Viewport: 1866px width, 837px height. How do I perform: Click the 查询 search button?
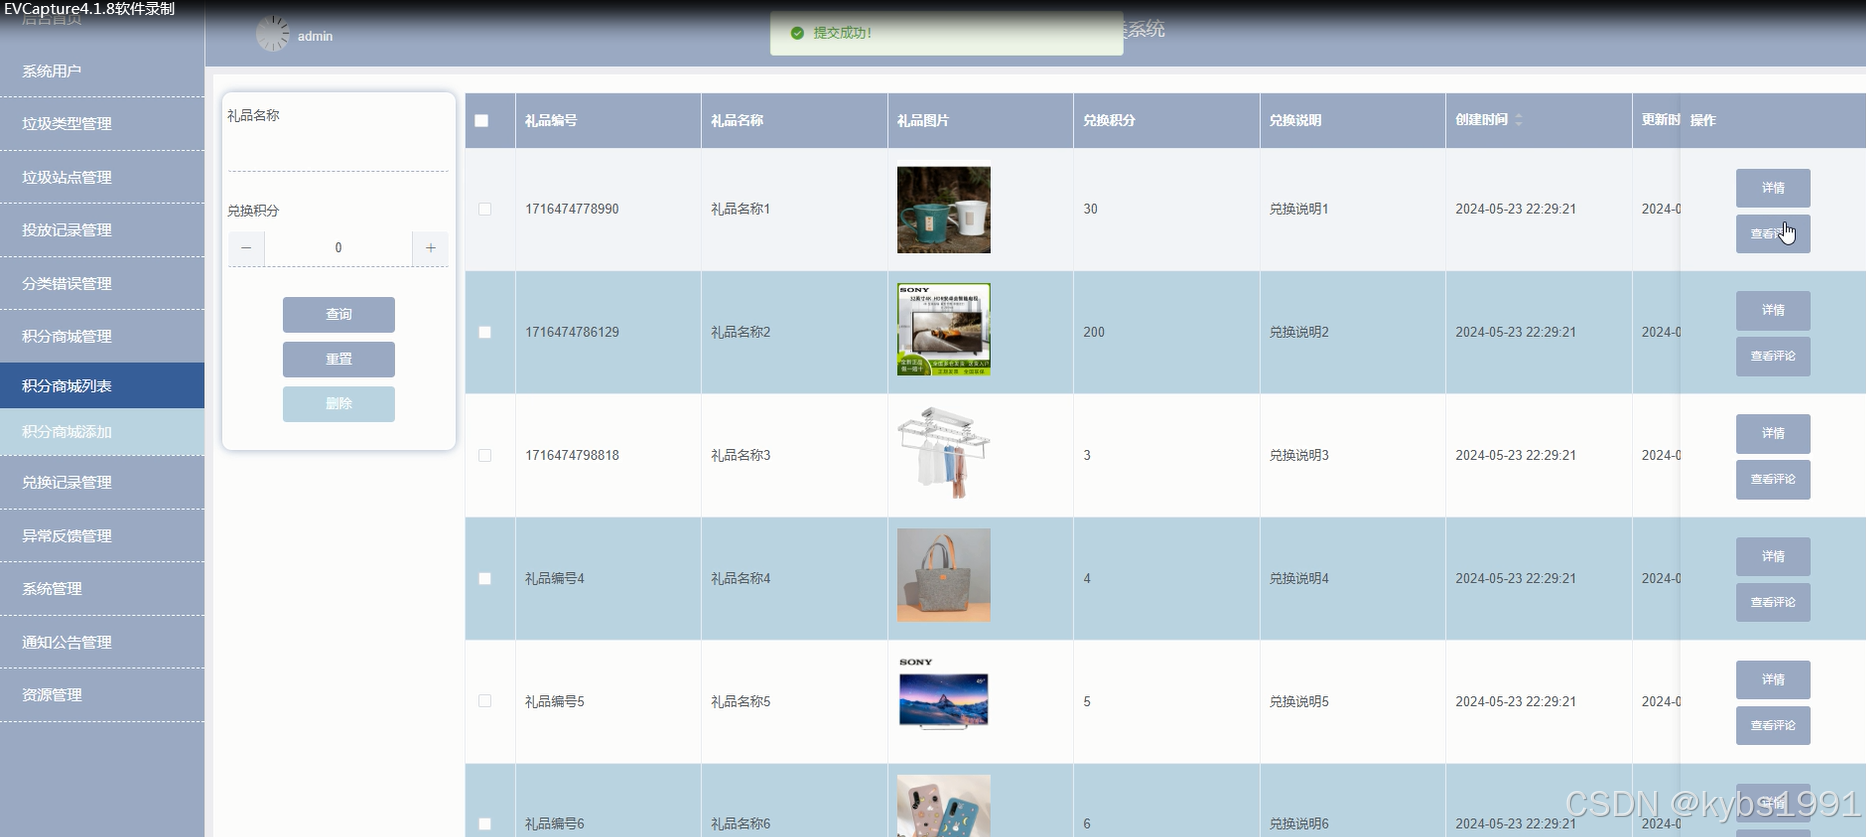point(339,314)
